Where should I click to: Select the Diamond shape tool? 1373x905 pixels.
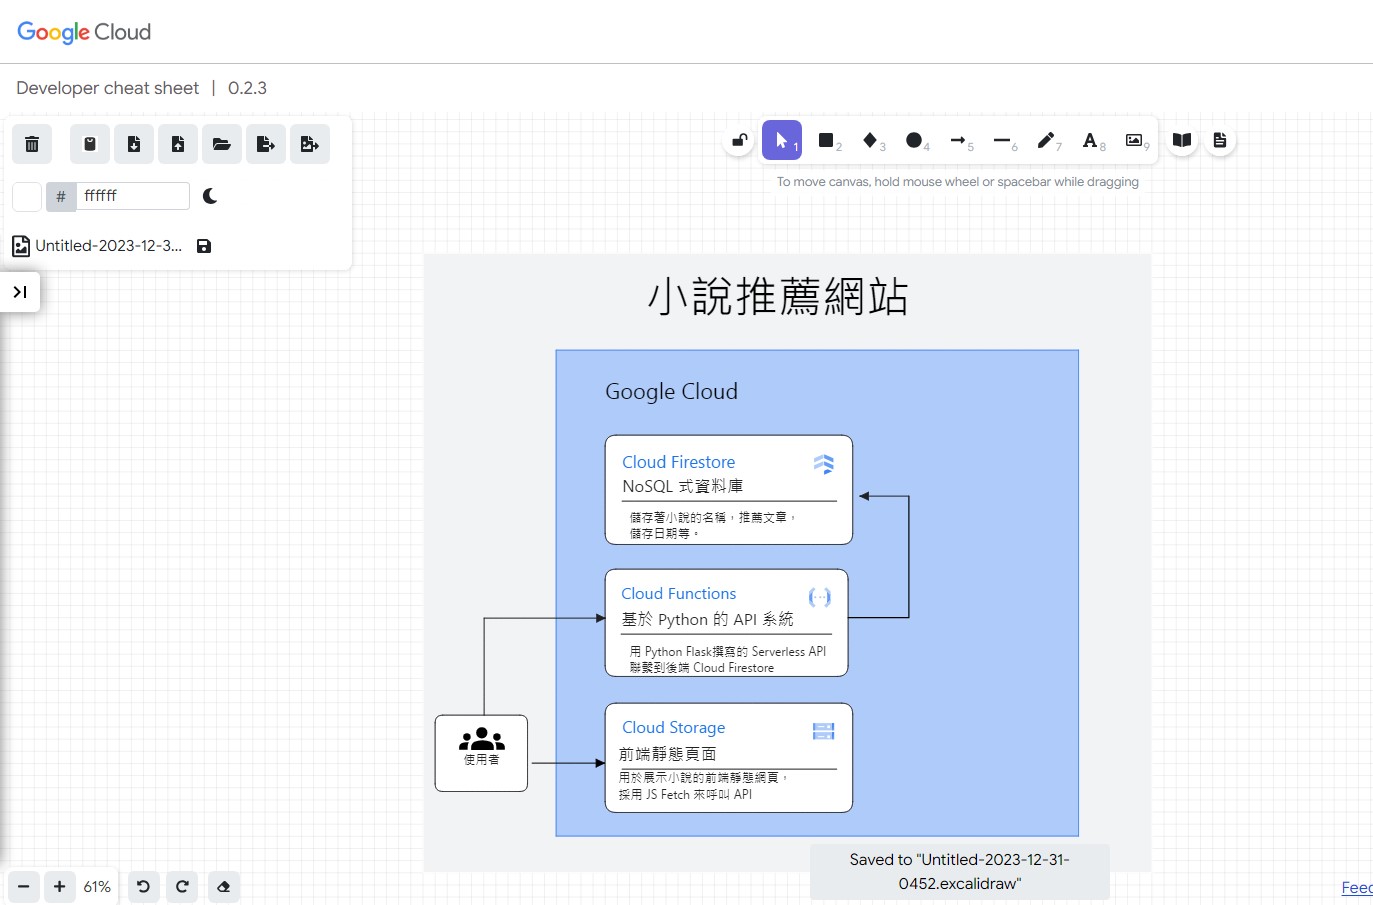point(870,140)
